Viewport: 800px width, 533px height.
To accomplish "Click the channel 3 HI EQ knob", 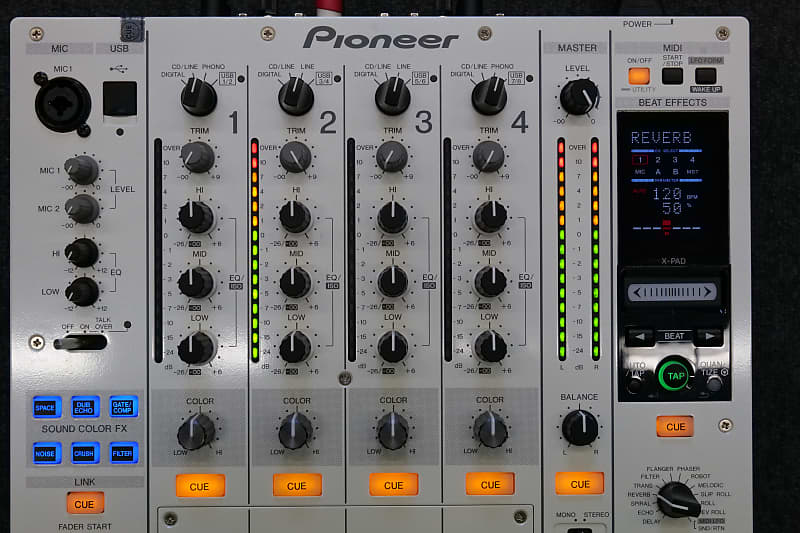I will pyautogui.click(x=392, y=218).
